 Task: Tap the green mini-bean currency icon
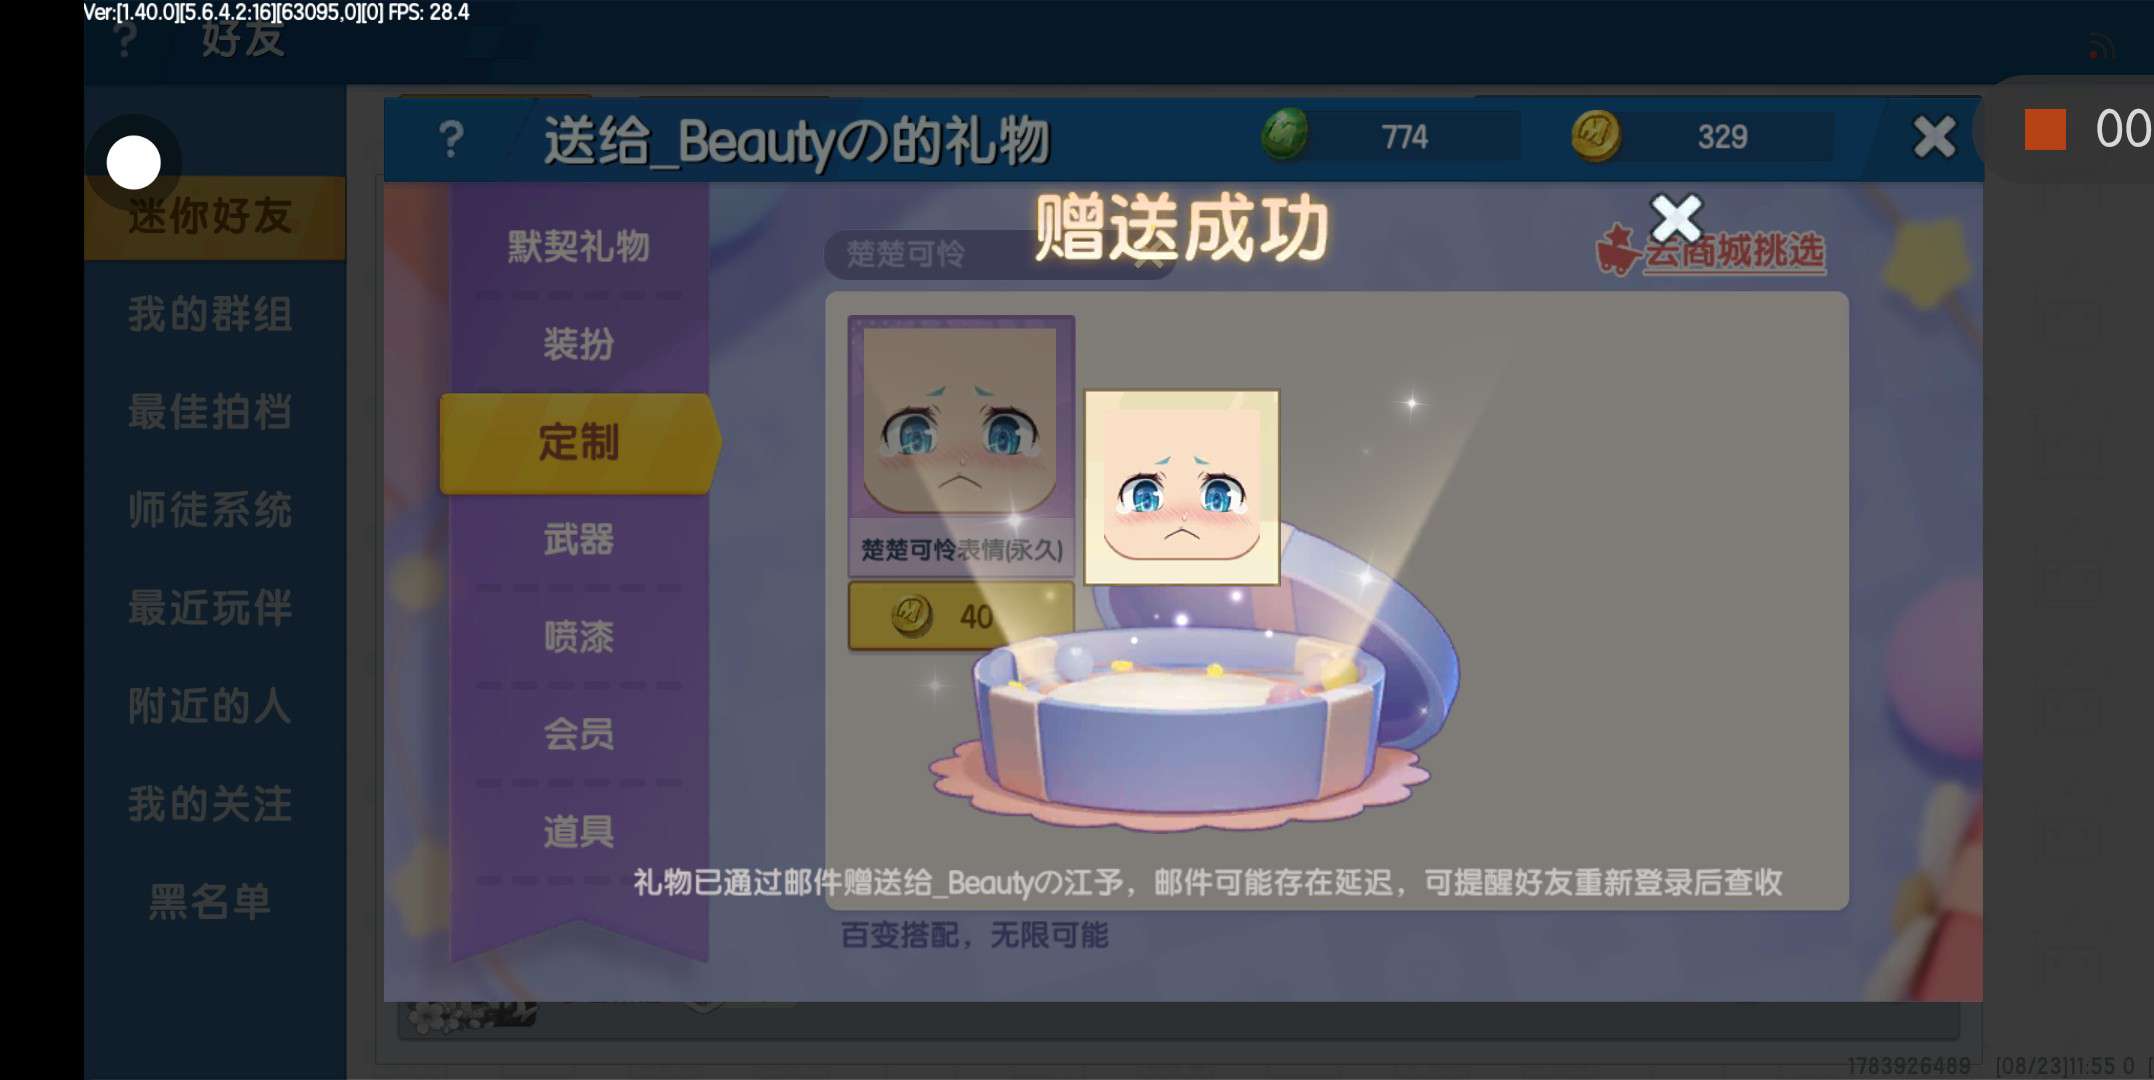[1285, 135]
